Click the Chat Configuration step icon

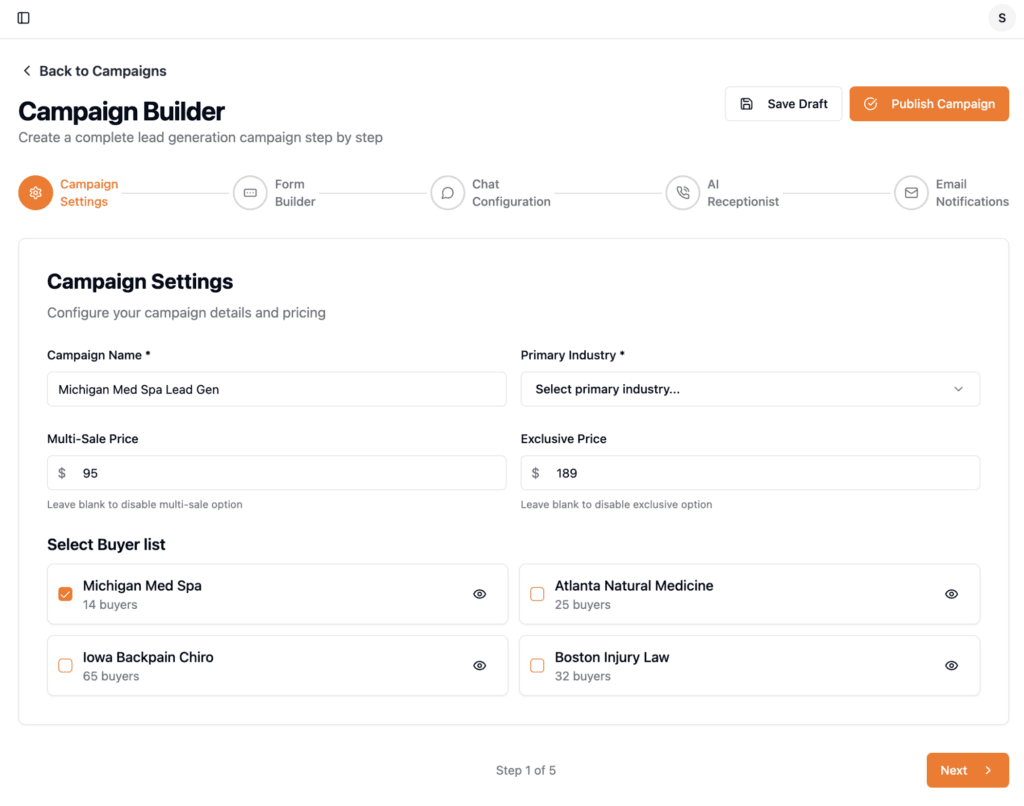448,192
